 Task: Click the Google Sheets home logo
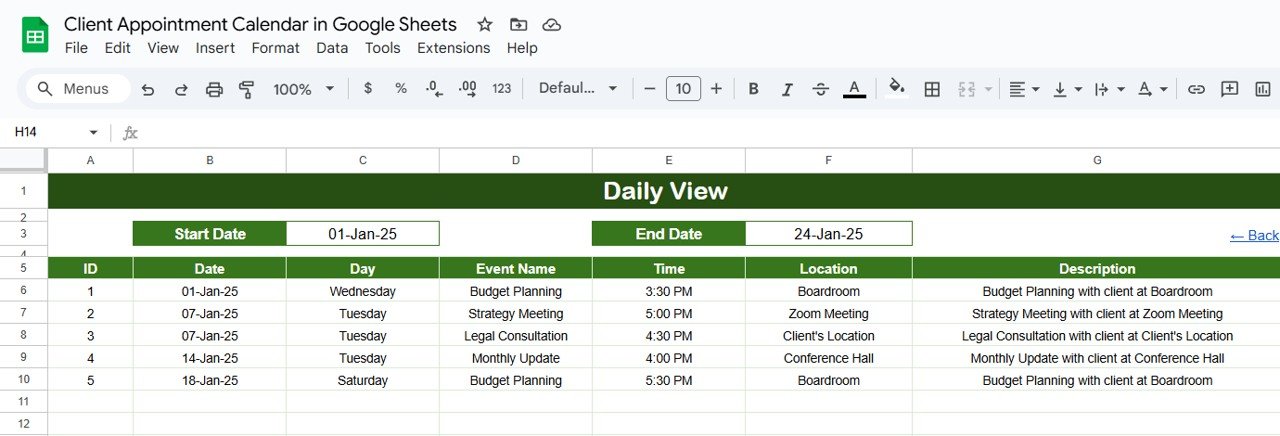pos(35,35)
